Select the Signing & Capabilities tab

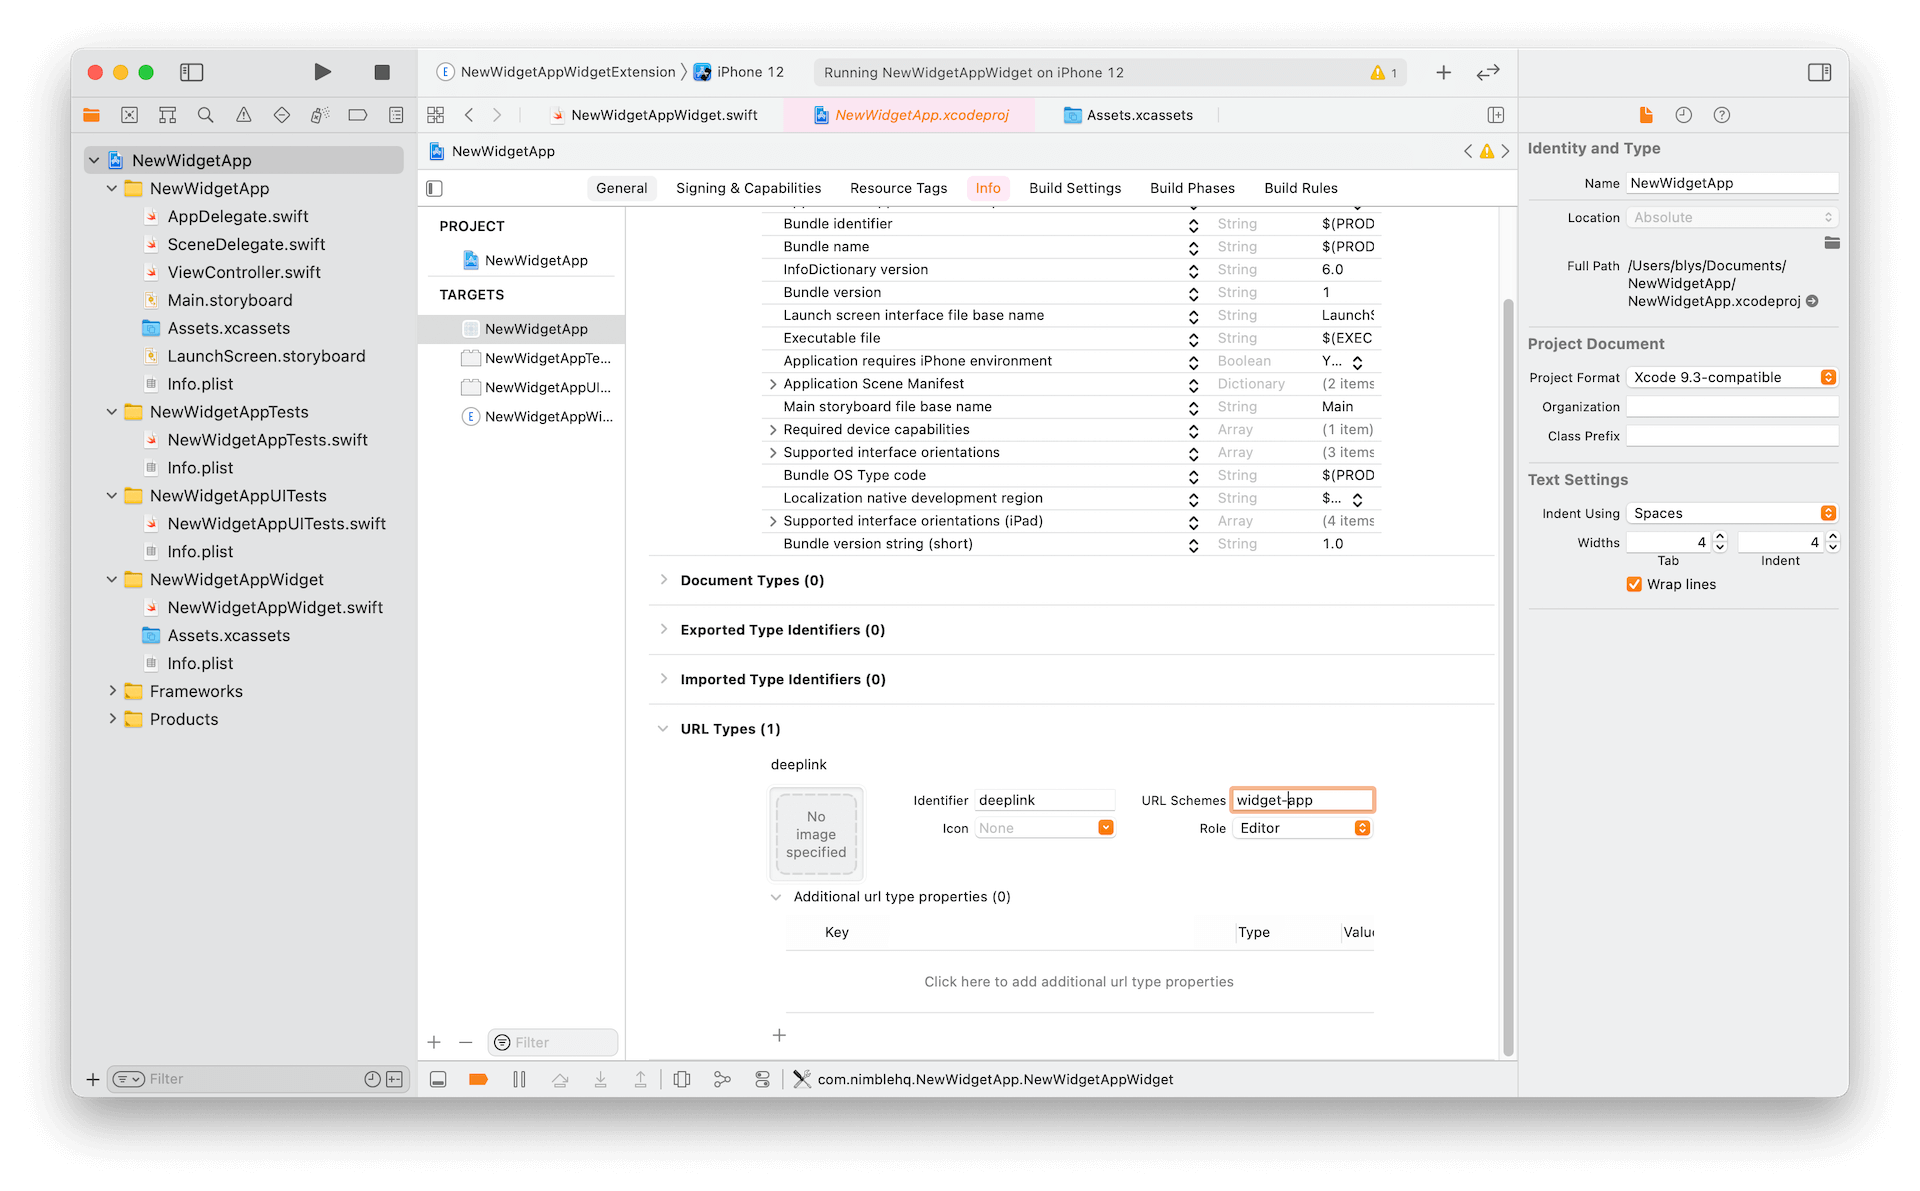747,187
